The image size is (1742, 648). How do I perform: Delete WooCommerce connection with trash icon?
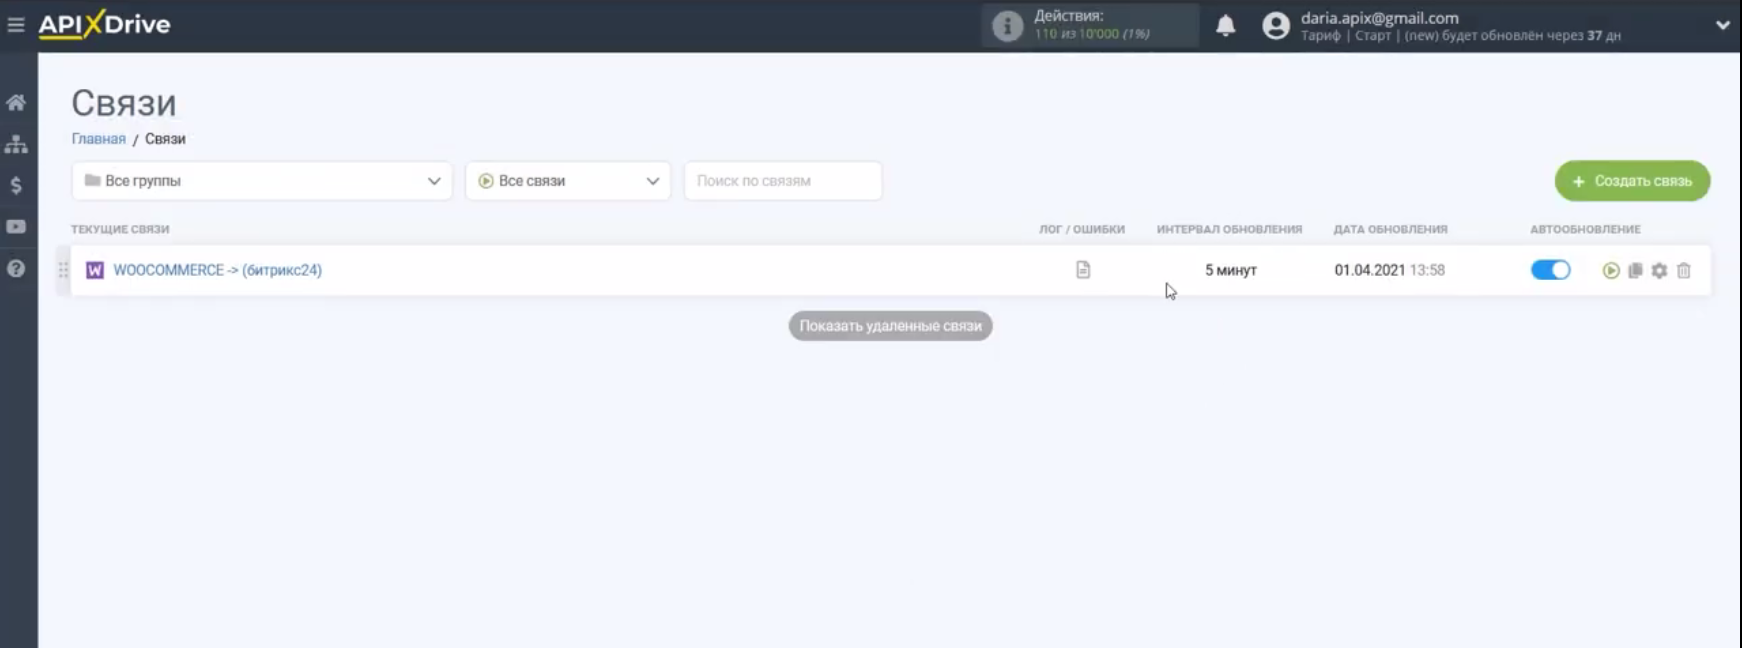coord(1684,270)
